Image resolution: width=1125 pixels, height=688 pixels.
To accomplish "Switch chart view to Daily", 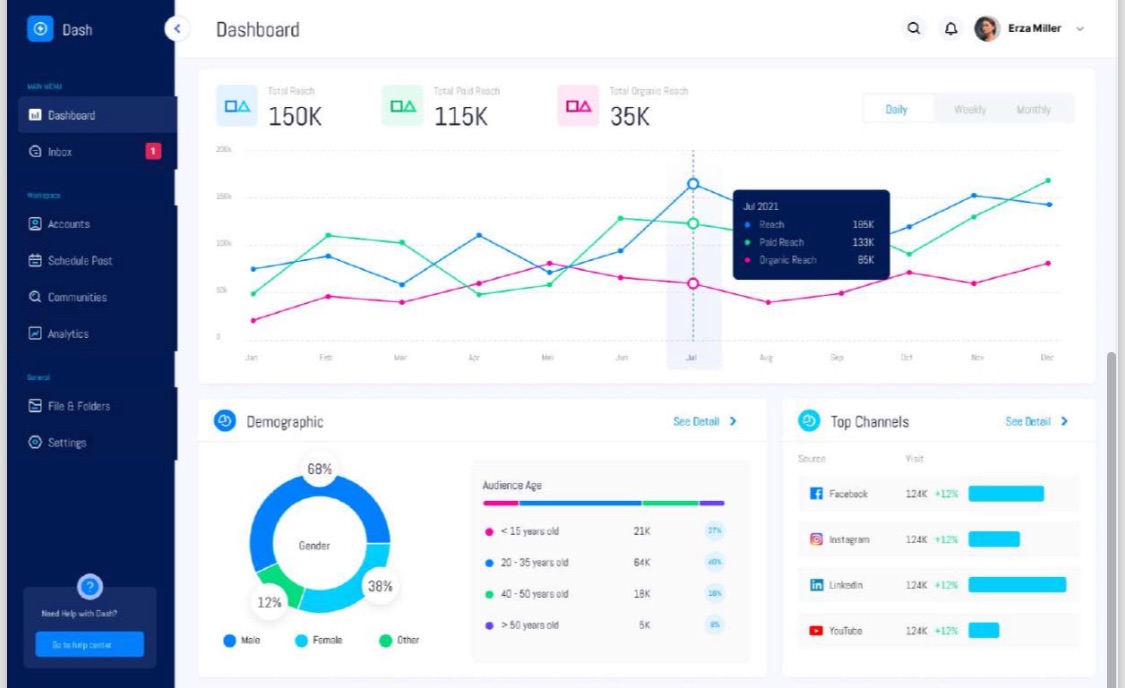I will click(x=897, y=109).
